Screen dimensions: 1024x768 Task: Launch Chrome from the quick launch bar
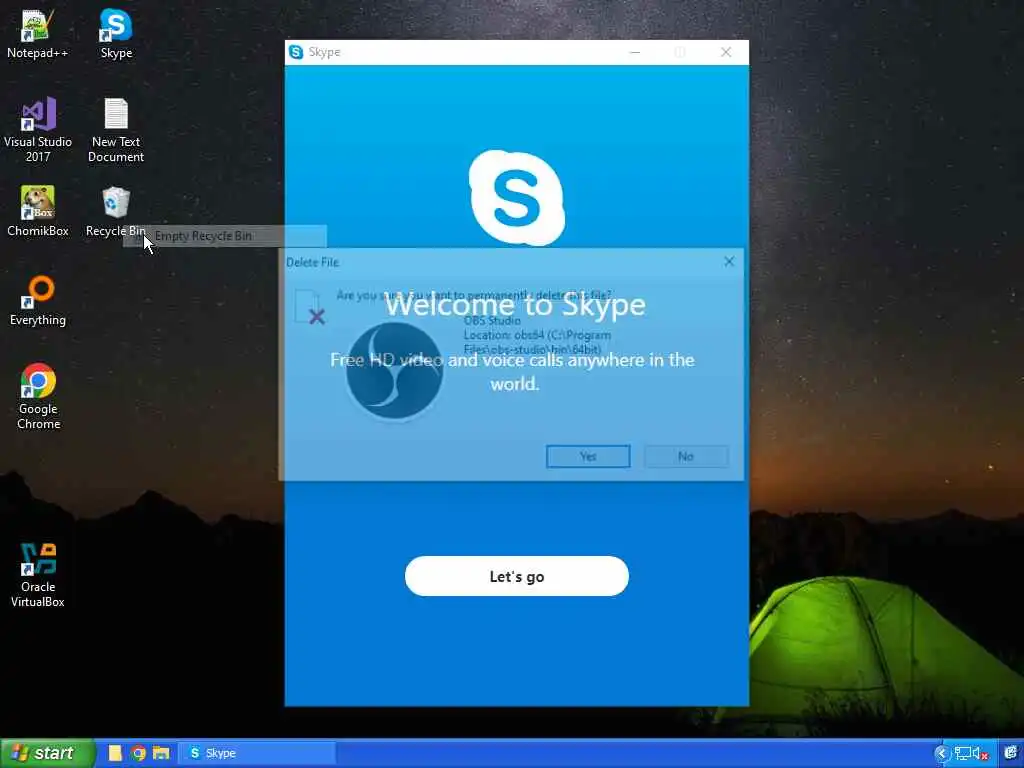[138, 753]
